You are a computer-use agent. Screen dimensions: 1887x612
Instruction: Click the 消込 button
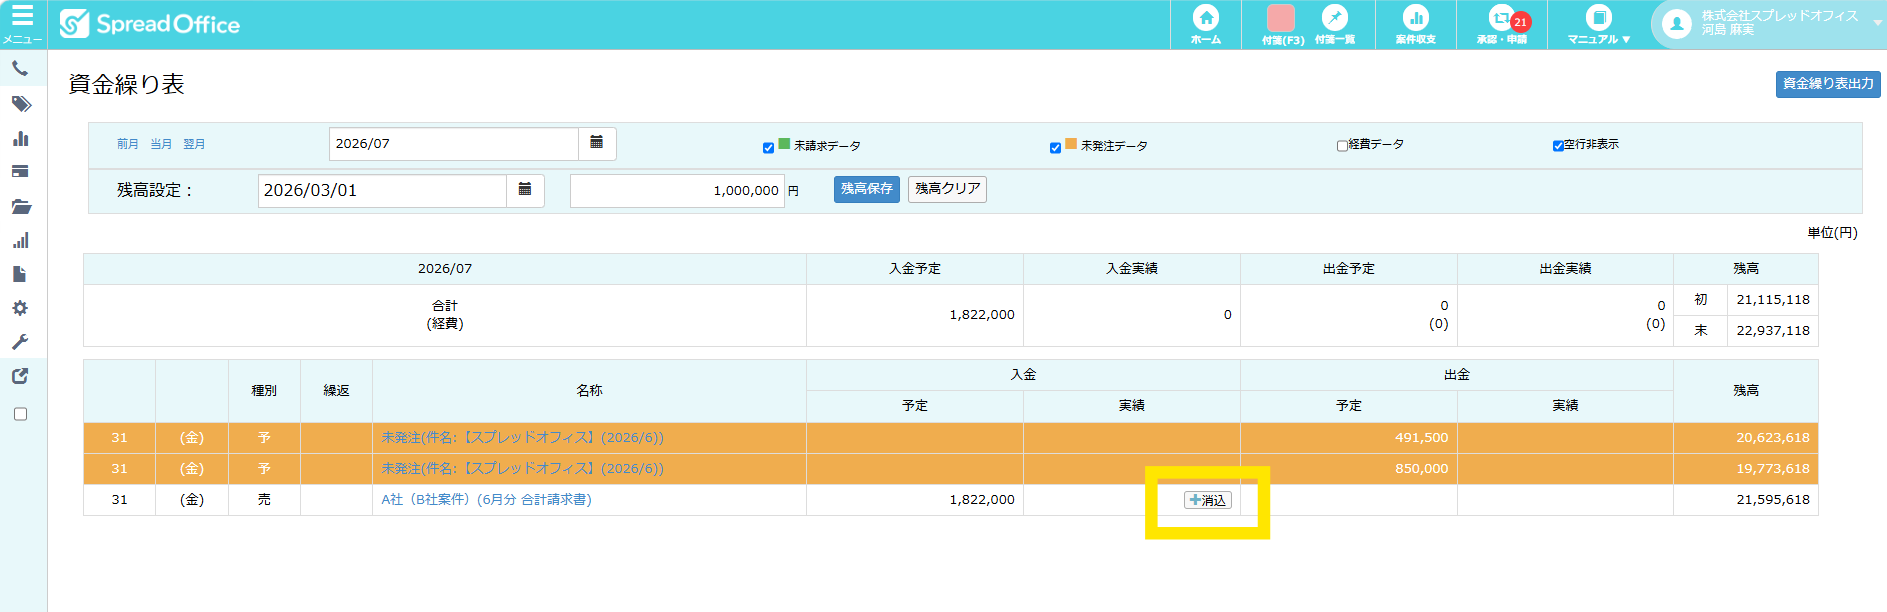coord(1208,500)
